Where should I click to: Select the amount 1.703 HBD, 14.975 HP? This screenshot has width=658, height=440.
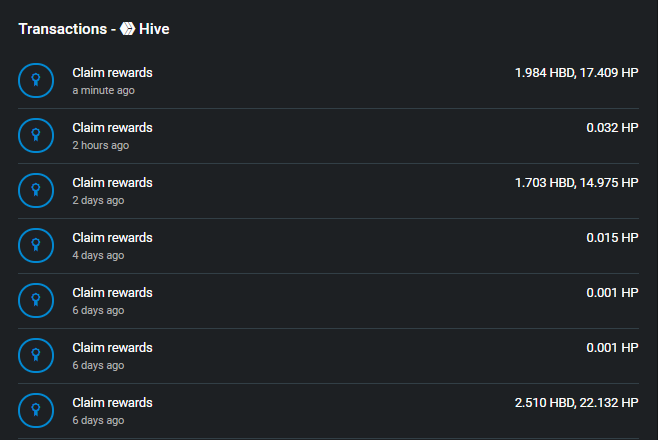pos(577,183)
